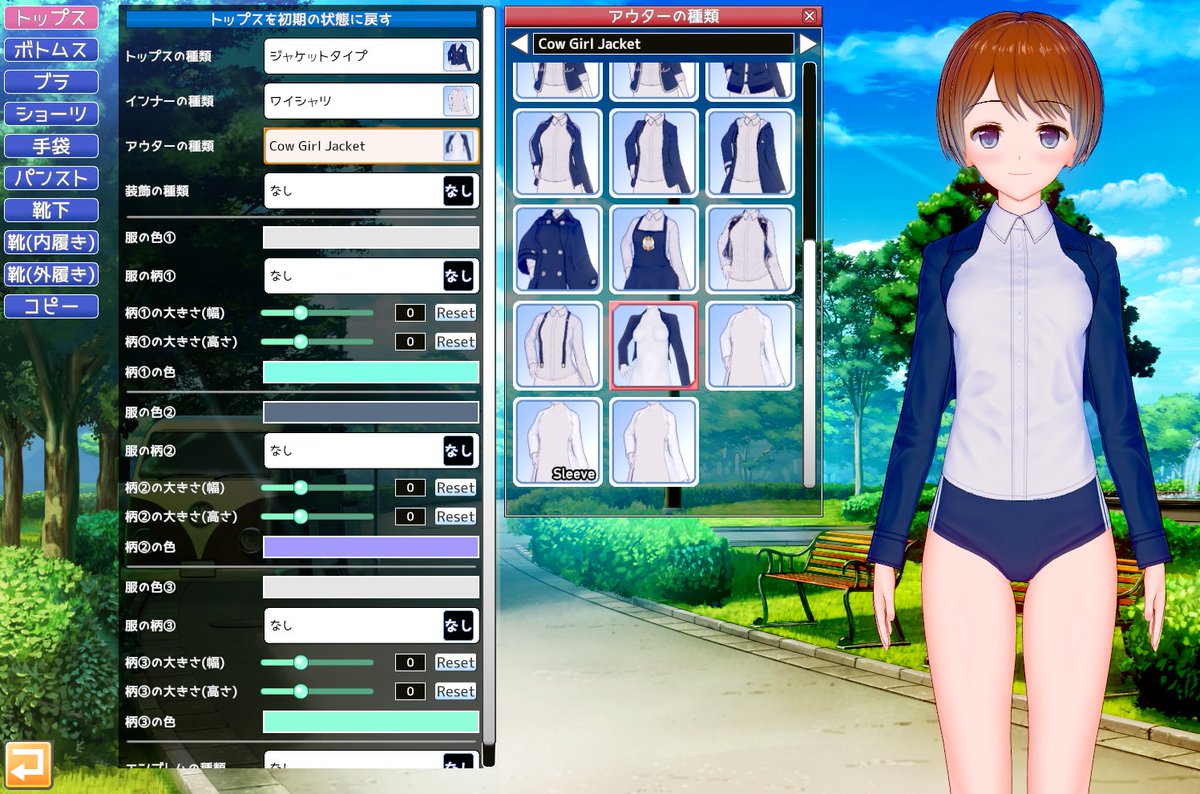
Task: Adjust the 柄②の大きさ(幅) slider
Action: 300,487
